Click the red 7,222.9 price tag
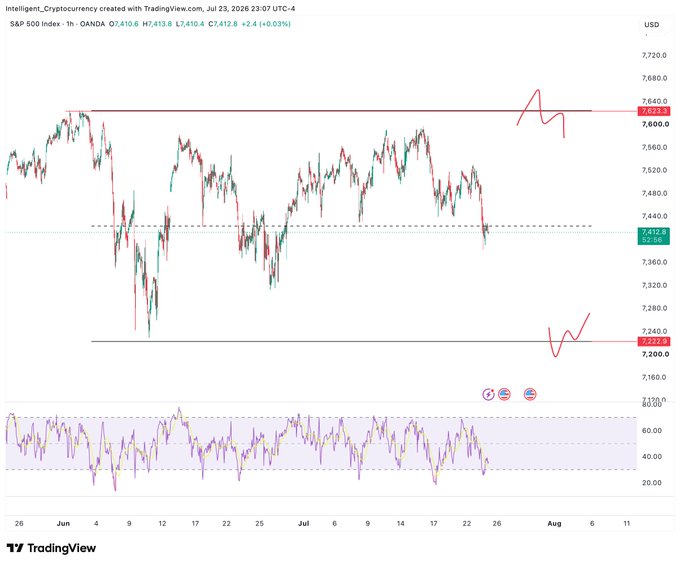This screenshot has width=680, height=565. coord(654,341)
